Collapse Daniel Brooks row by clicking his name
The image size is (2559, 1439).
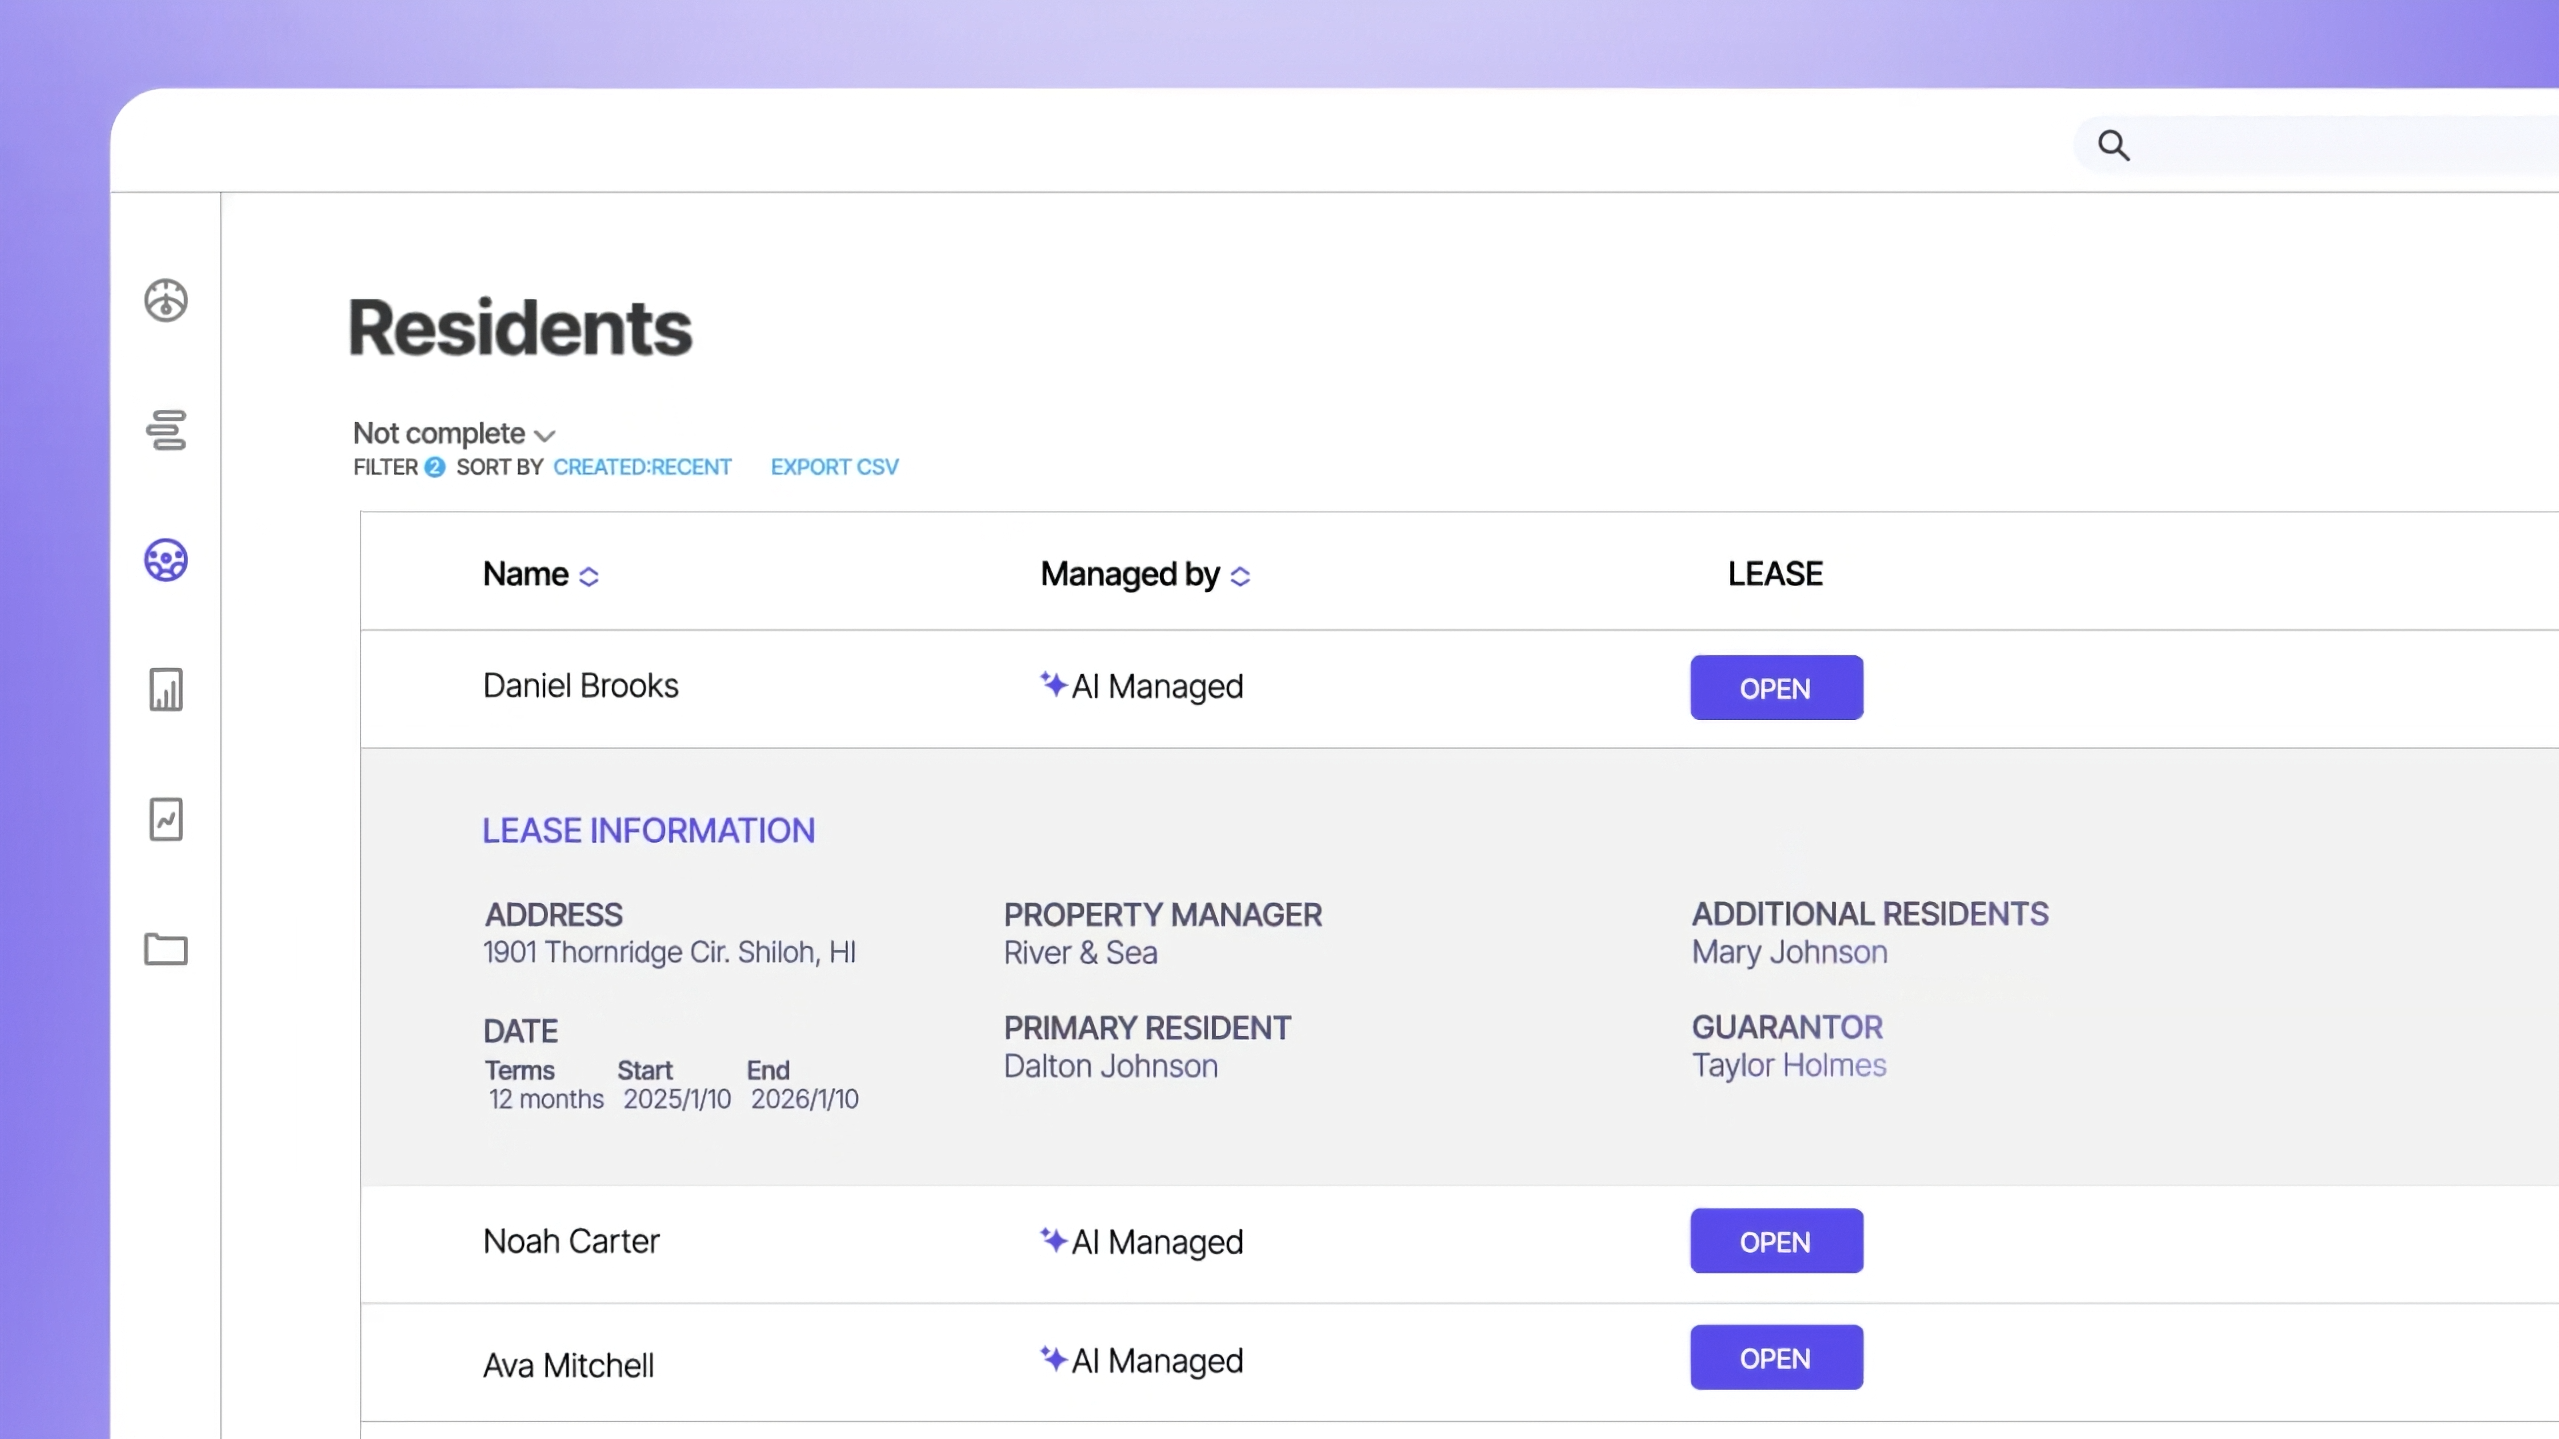coord(580,686)
